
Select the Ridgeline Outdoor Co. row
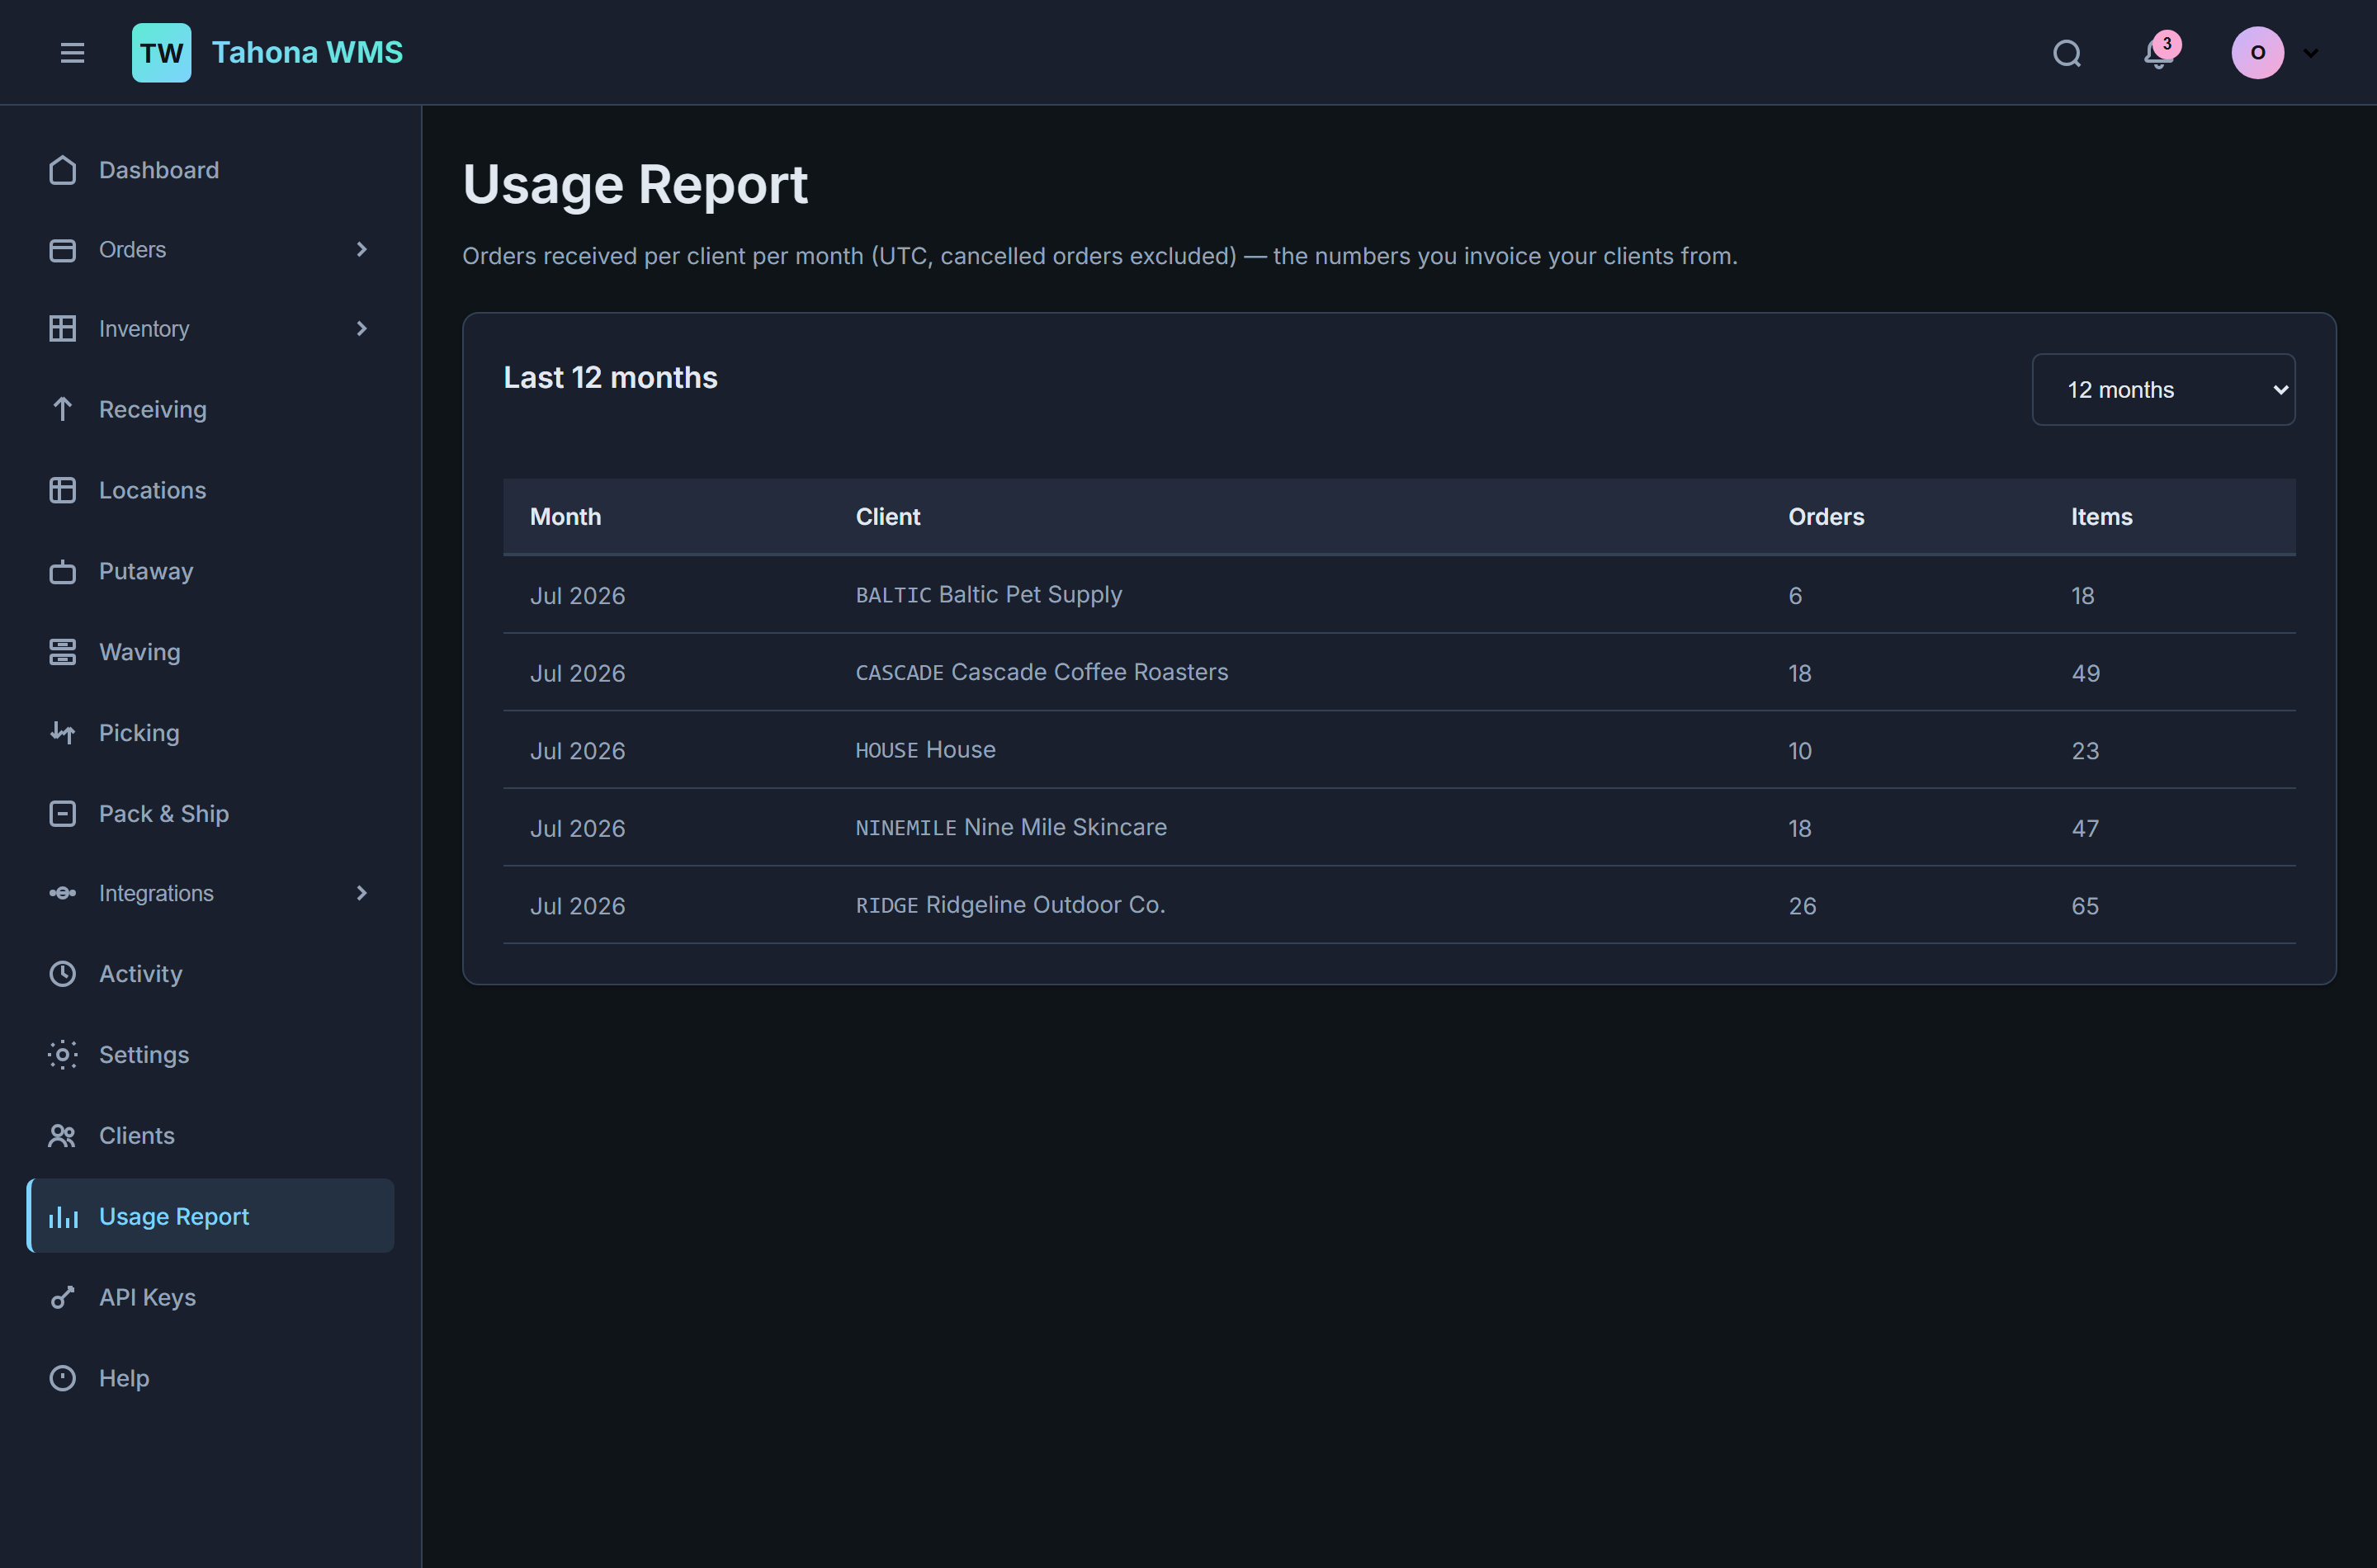point(1399,906)
